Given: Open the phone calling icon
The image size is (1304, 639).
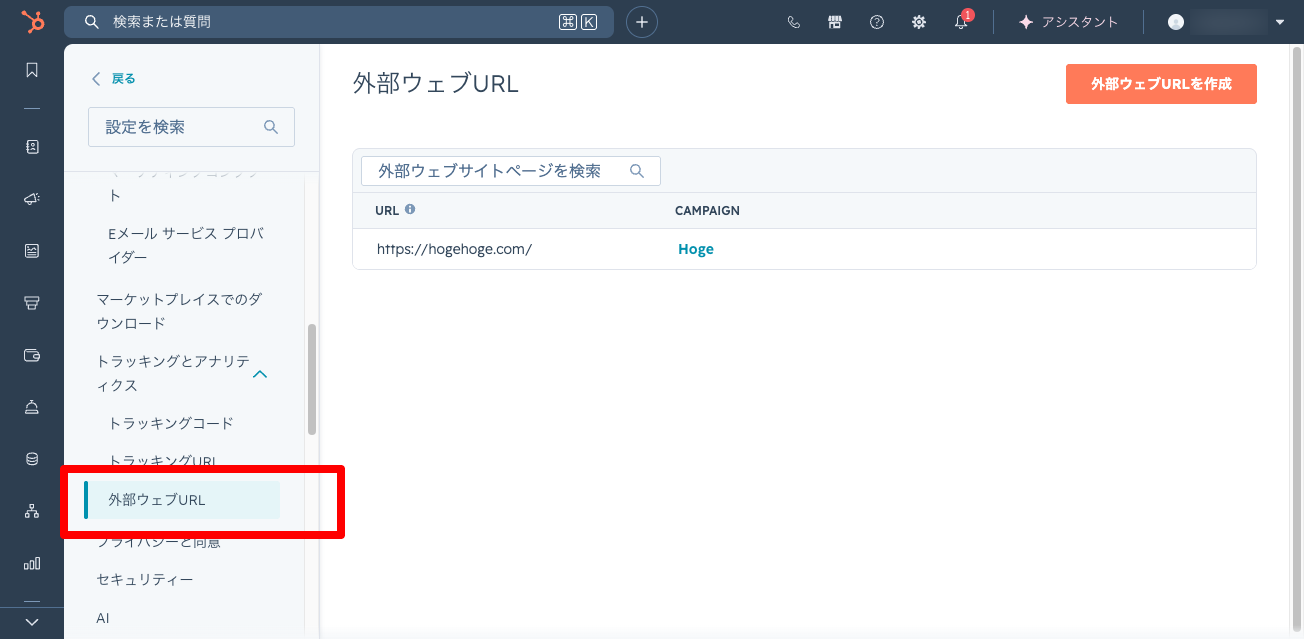Looking at the screenshot, I should (794, 22).
